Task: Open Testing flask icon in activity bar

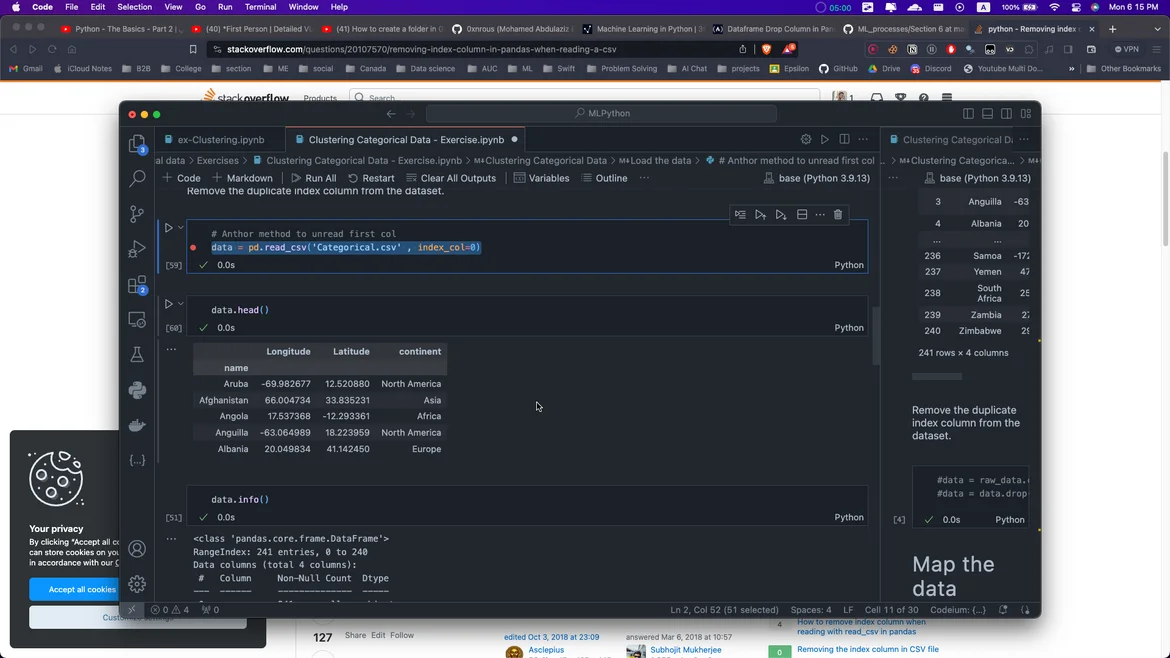Action: click(137, 355)
